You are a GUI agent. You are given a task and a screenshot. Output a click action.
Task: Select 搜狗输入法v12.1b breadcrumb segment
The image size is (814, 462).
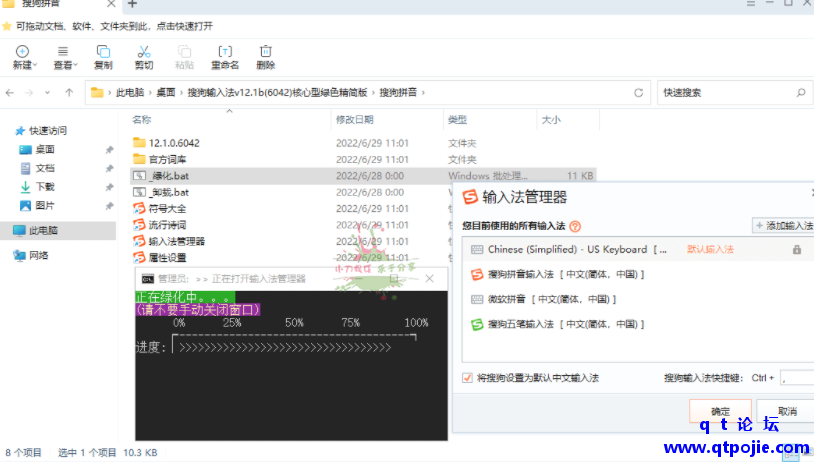[277, 92]
